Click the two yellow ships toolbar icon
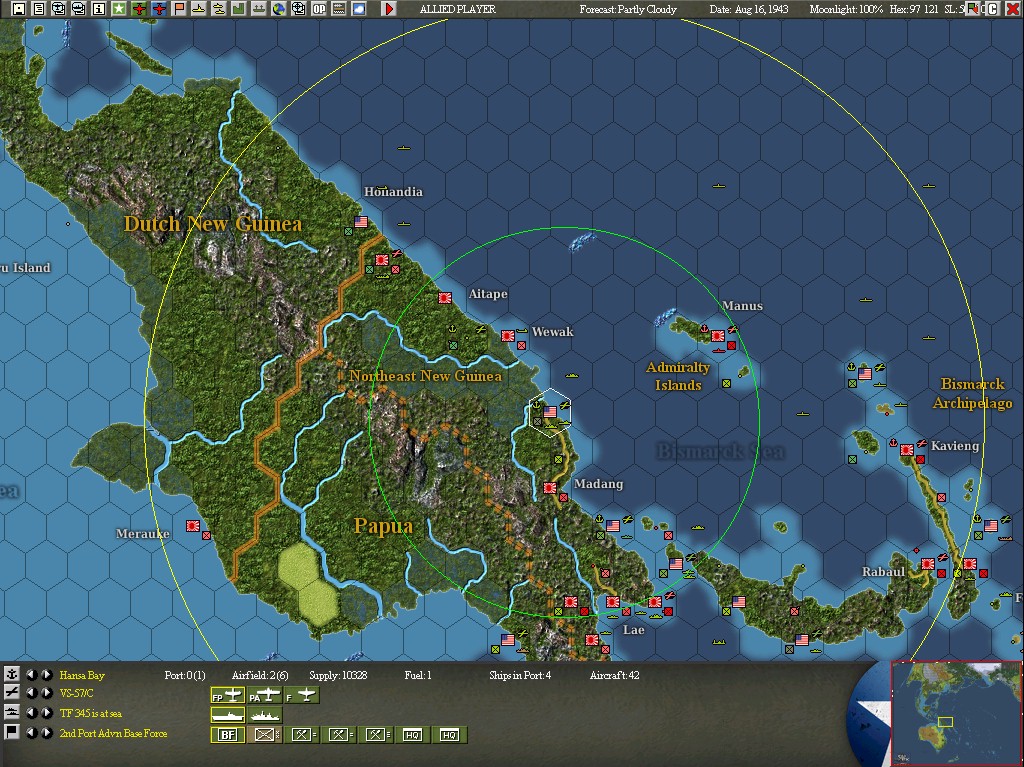This screenshot has width=1024, height=767. [x=219, y=8]
